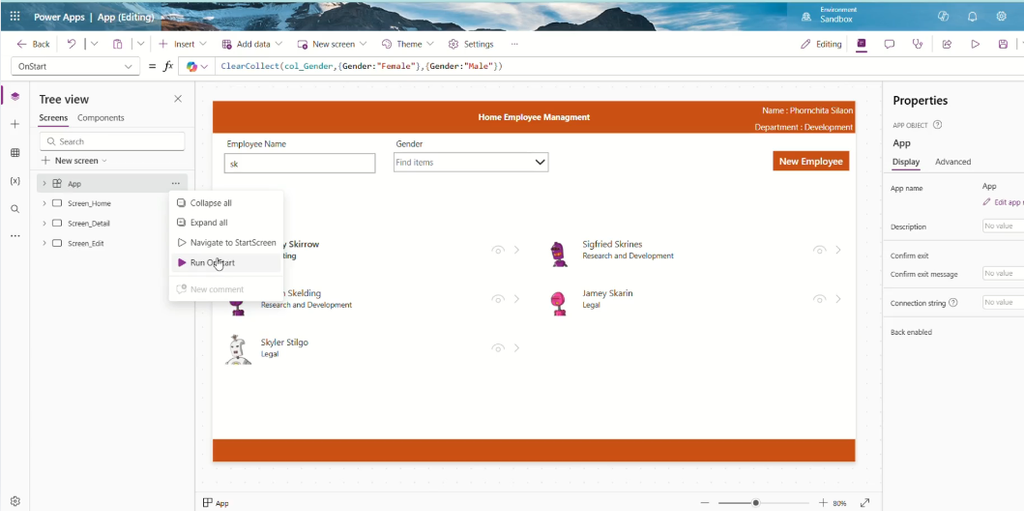Open the purple Copilot pane icon

(861, 44)
